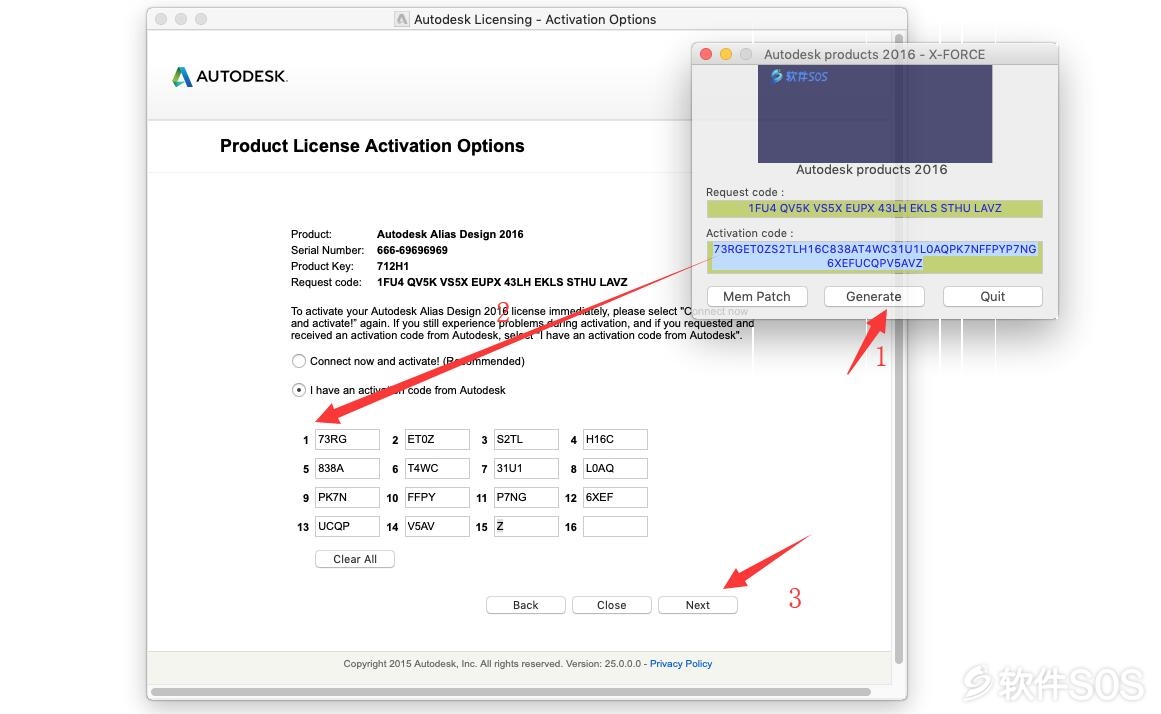This screenshot has width=1161, height=714.
Task: Click the Request code field in X-FORCE window
Action: 874,208
